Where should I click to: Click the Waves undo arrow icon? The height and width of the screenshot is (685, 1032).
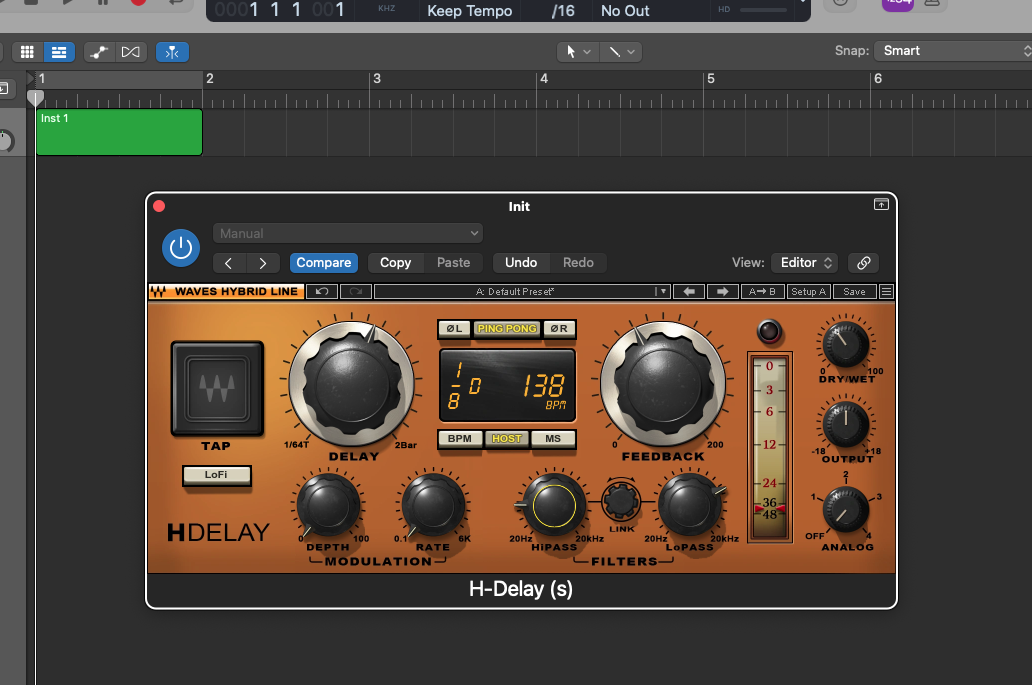tap(322, 292)
